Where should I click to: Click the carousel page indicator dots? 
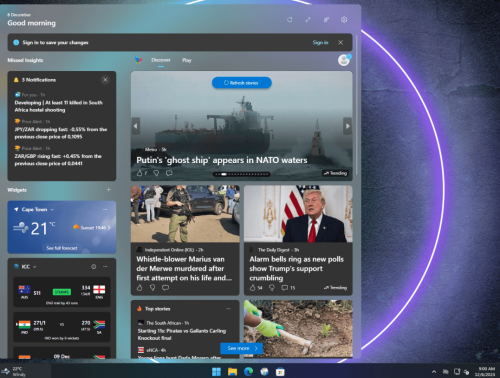pyautogui.click(x=241, y=174)
